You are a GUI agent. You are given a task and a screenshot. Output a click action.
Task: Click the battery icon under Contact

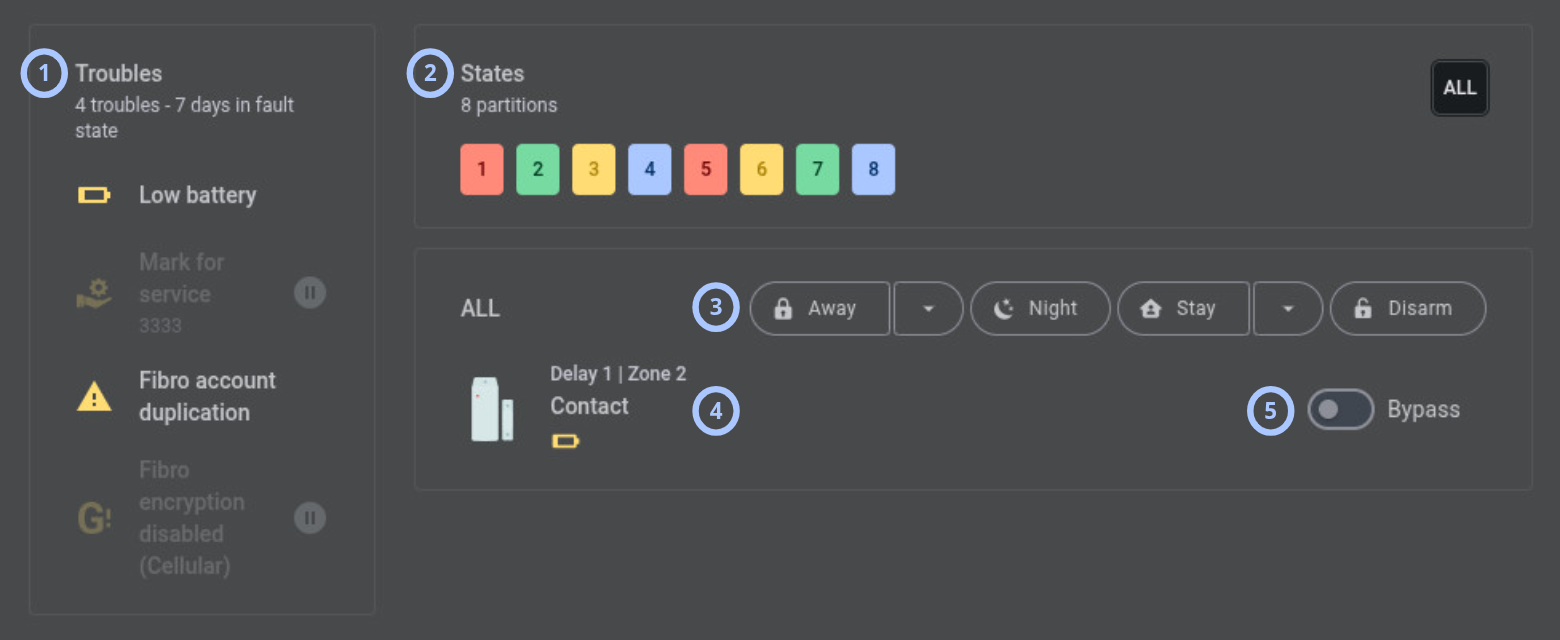565,441
